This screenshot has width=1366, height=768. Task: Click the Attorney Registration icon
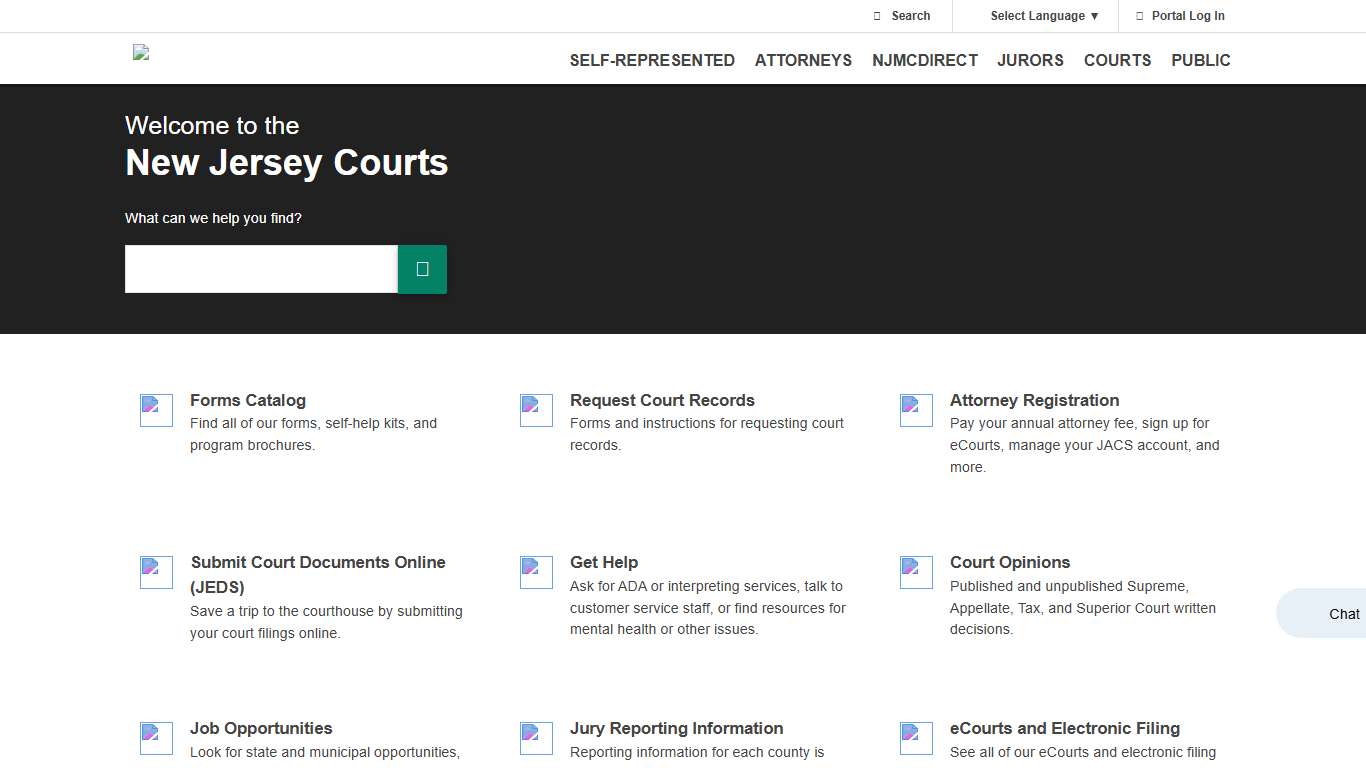(x=916, y=410)
